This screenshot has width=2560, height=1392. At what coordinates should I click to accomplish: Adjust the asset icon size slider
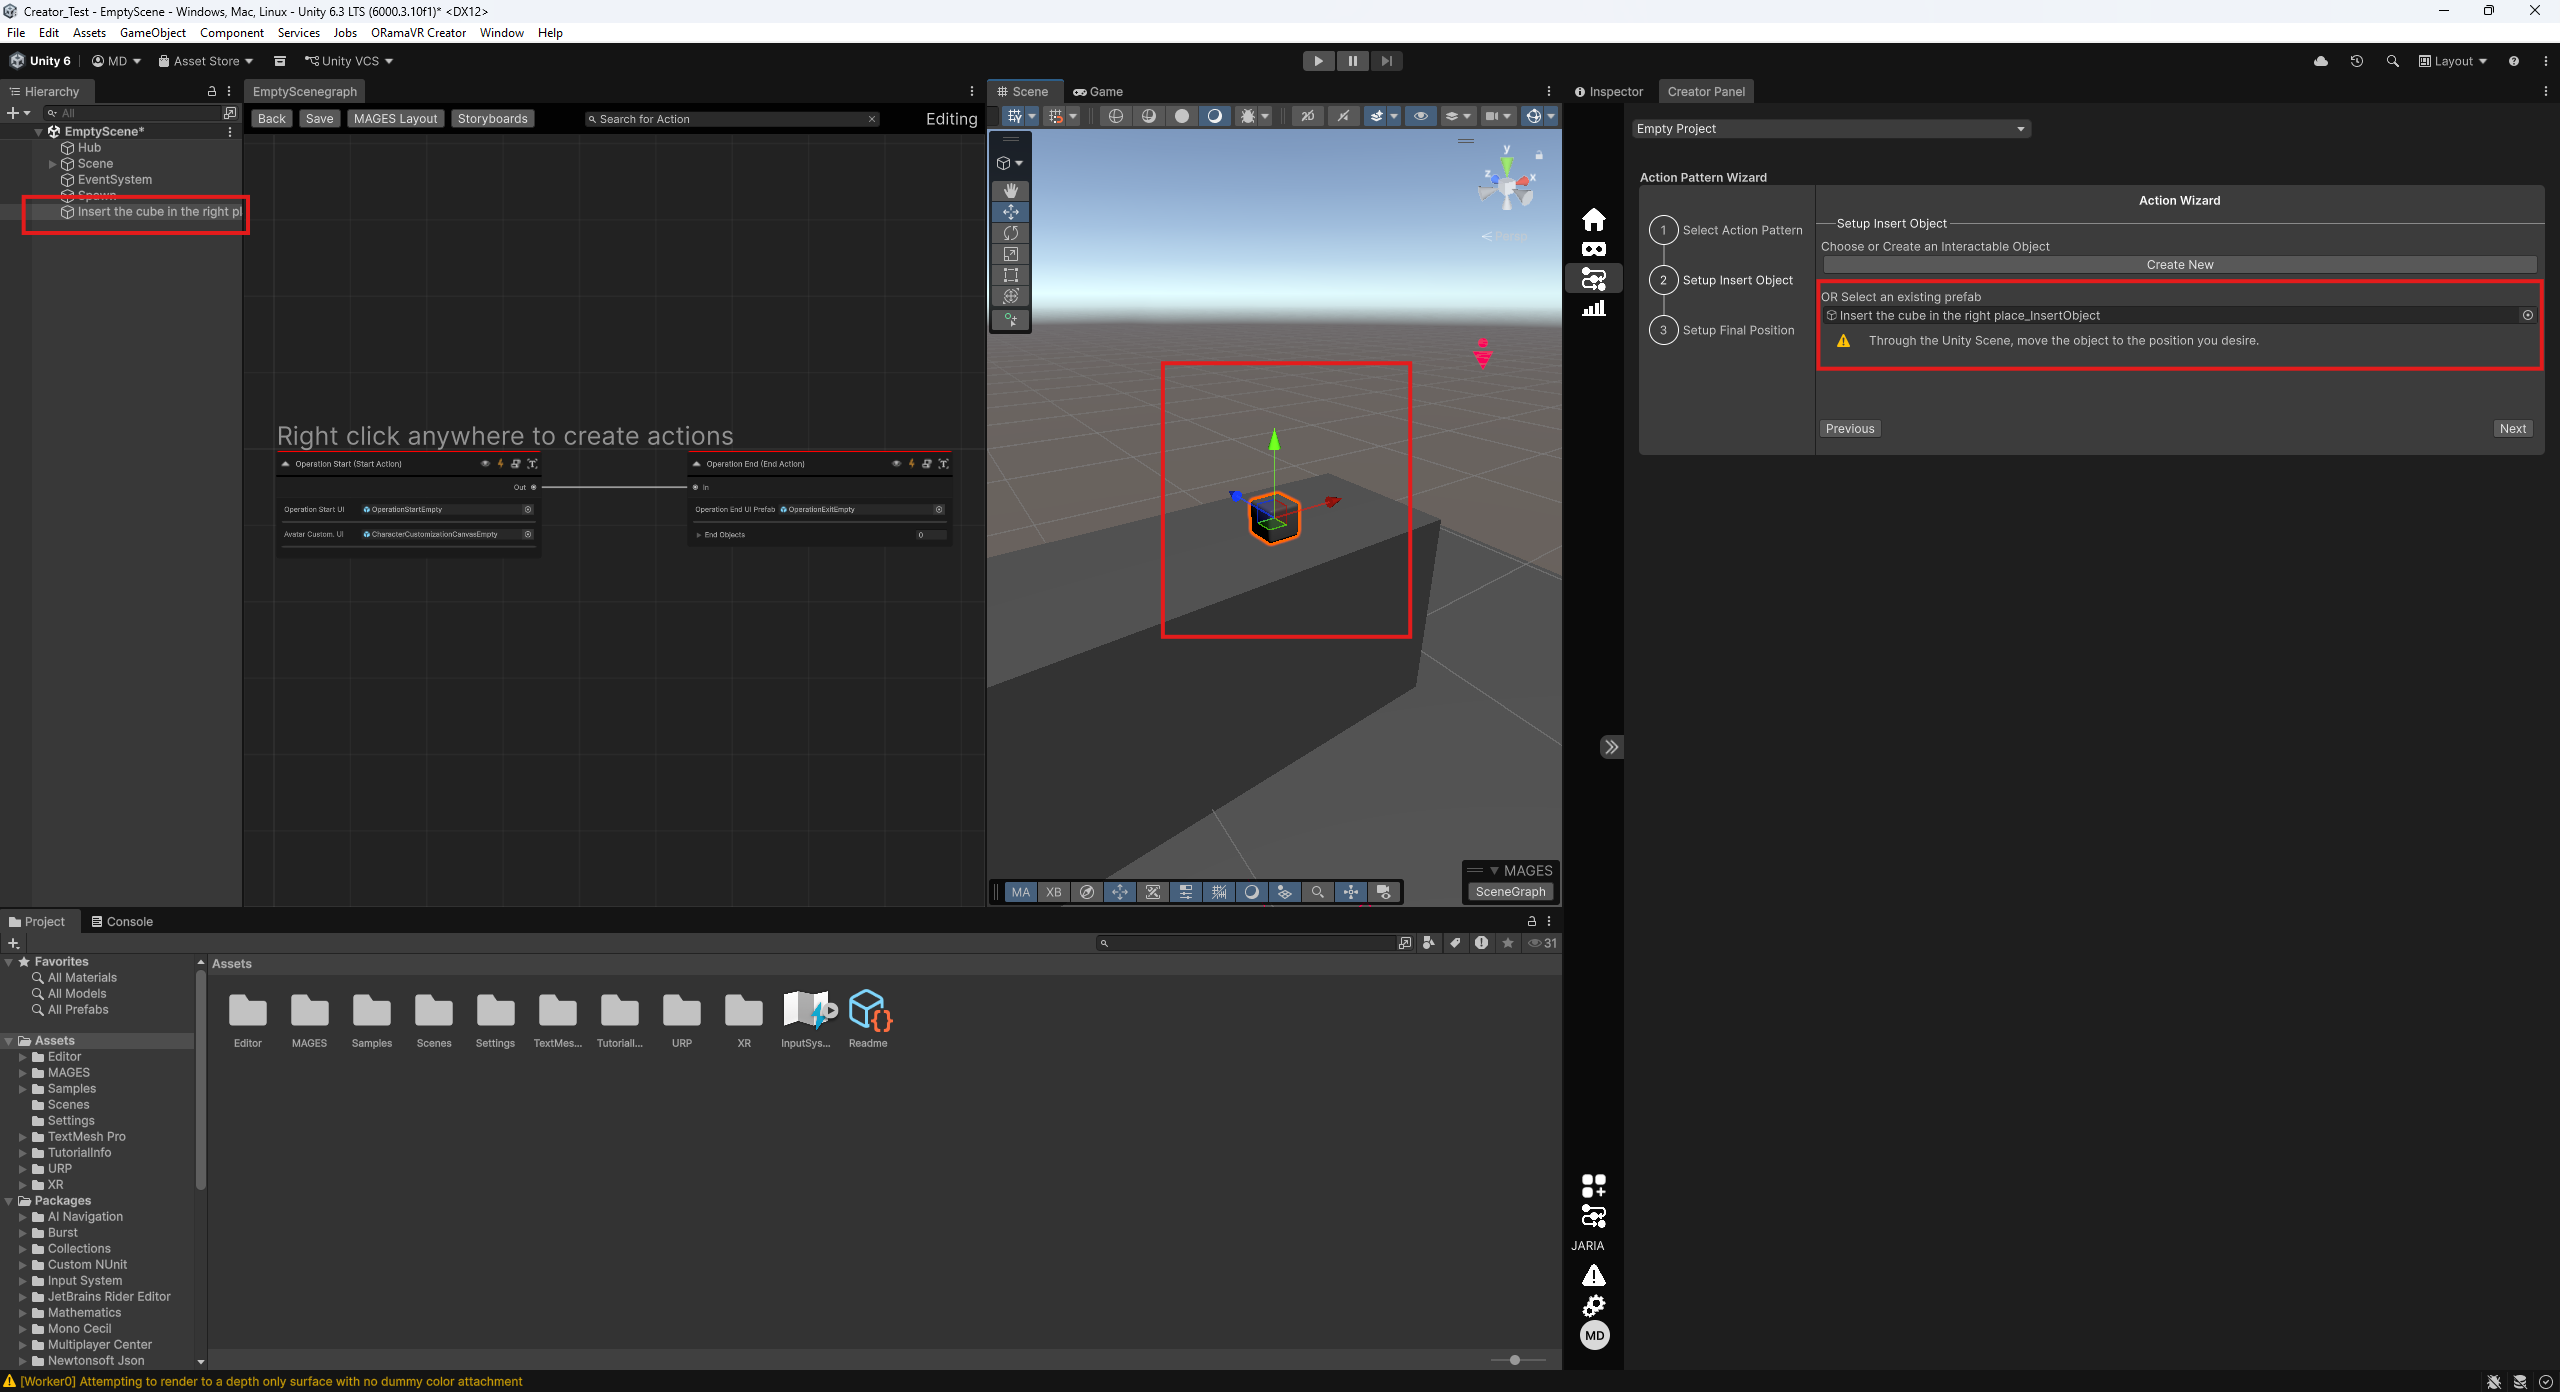(1516, 1360)
